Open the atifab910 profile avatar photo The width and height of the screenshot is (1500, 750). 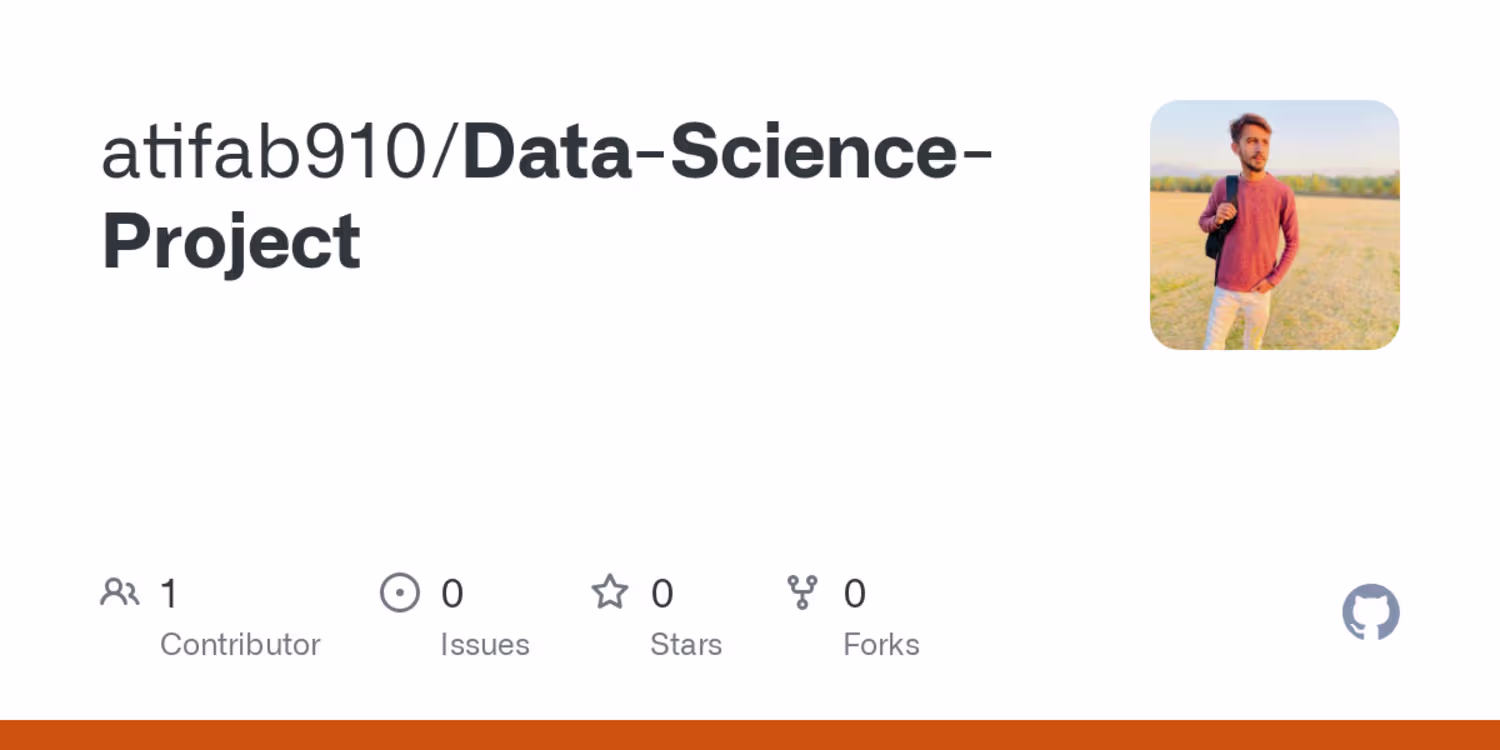1275,225
